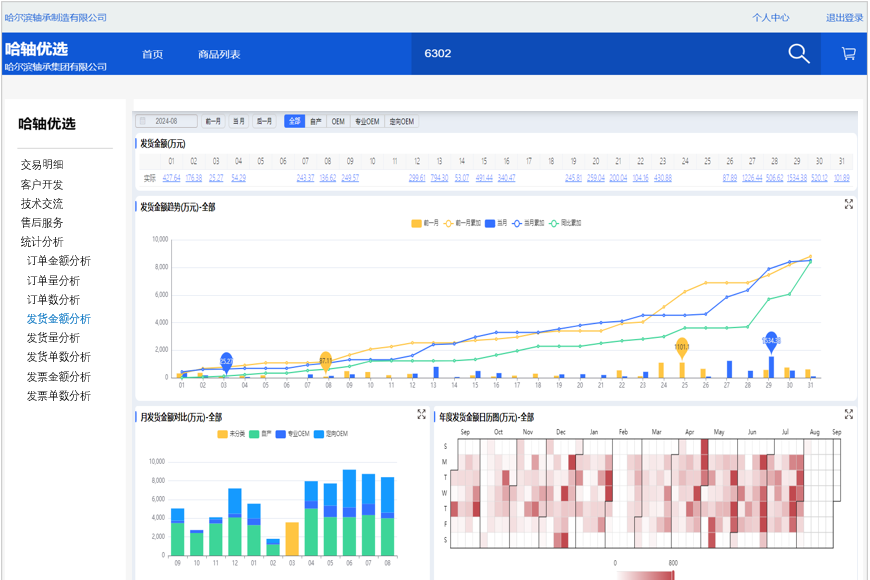Click the 退出登录 link

[x=844, y=18]
